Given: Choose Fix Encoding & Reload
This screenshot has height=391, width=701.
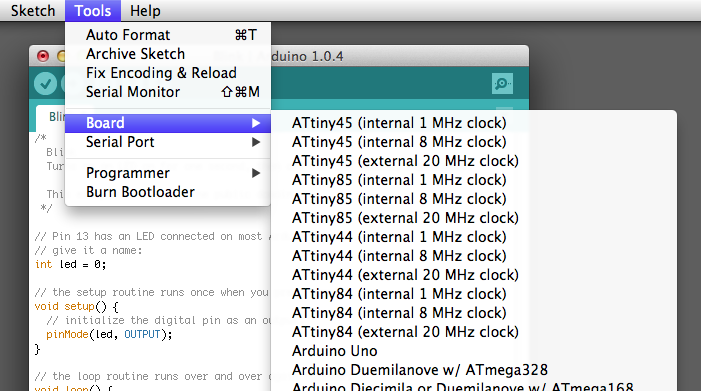Looking at the screenshot, I should coord(168,73).
